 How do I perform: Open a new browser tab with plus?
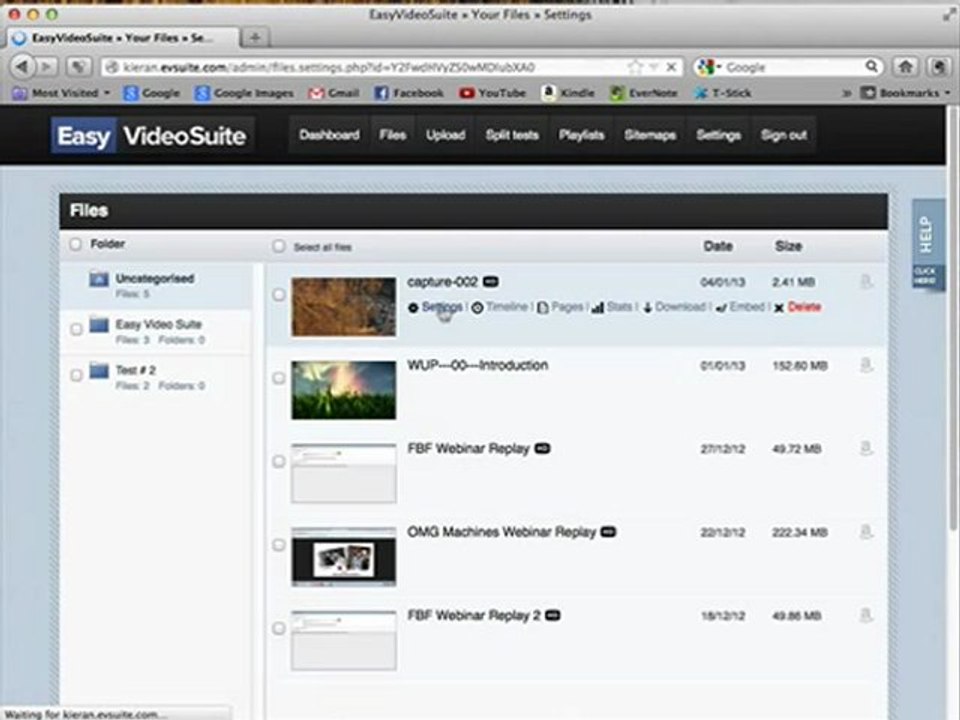point(255,38)
